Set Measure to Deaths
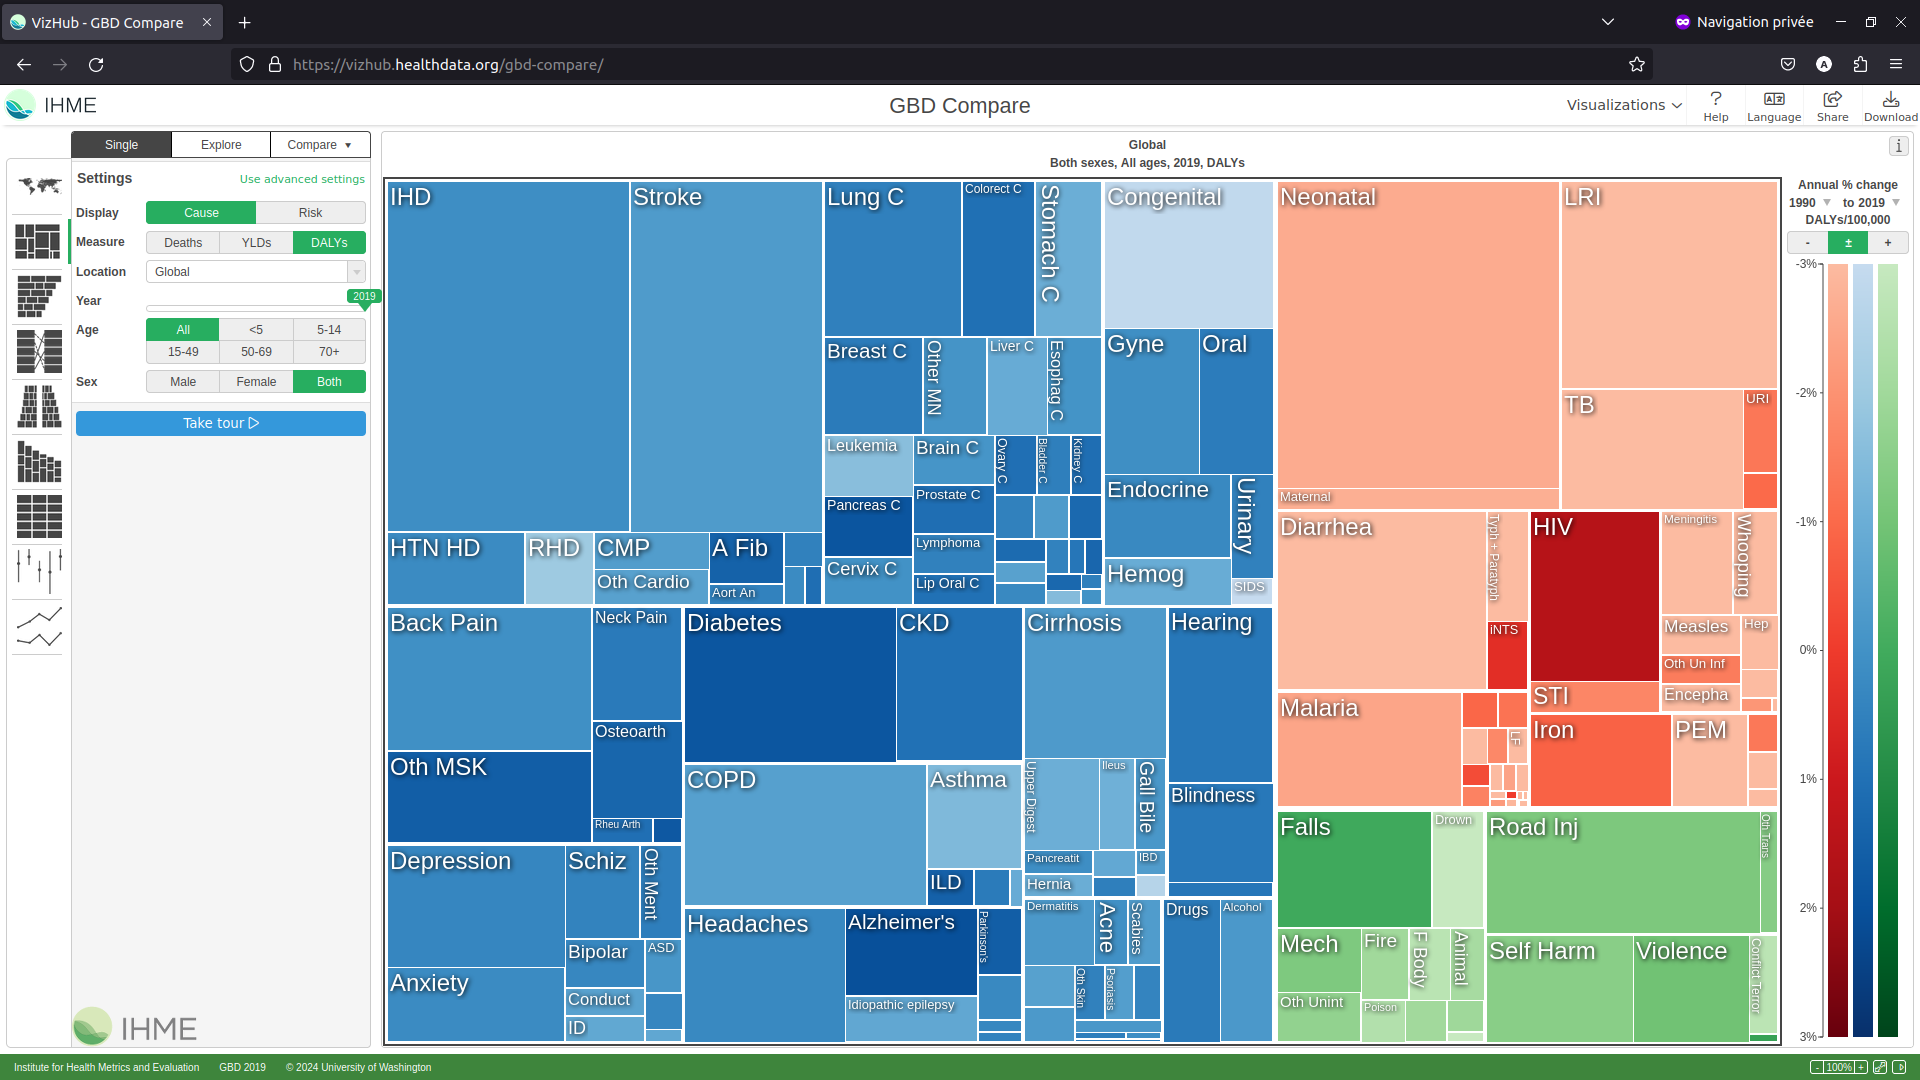Viewport: 1920px width, 1080px height. coord(183,243)
